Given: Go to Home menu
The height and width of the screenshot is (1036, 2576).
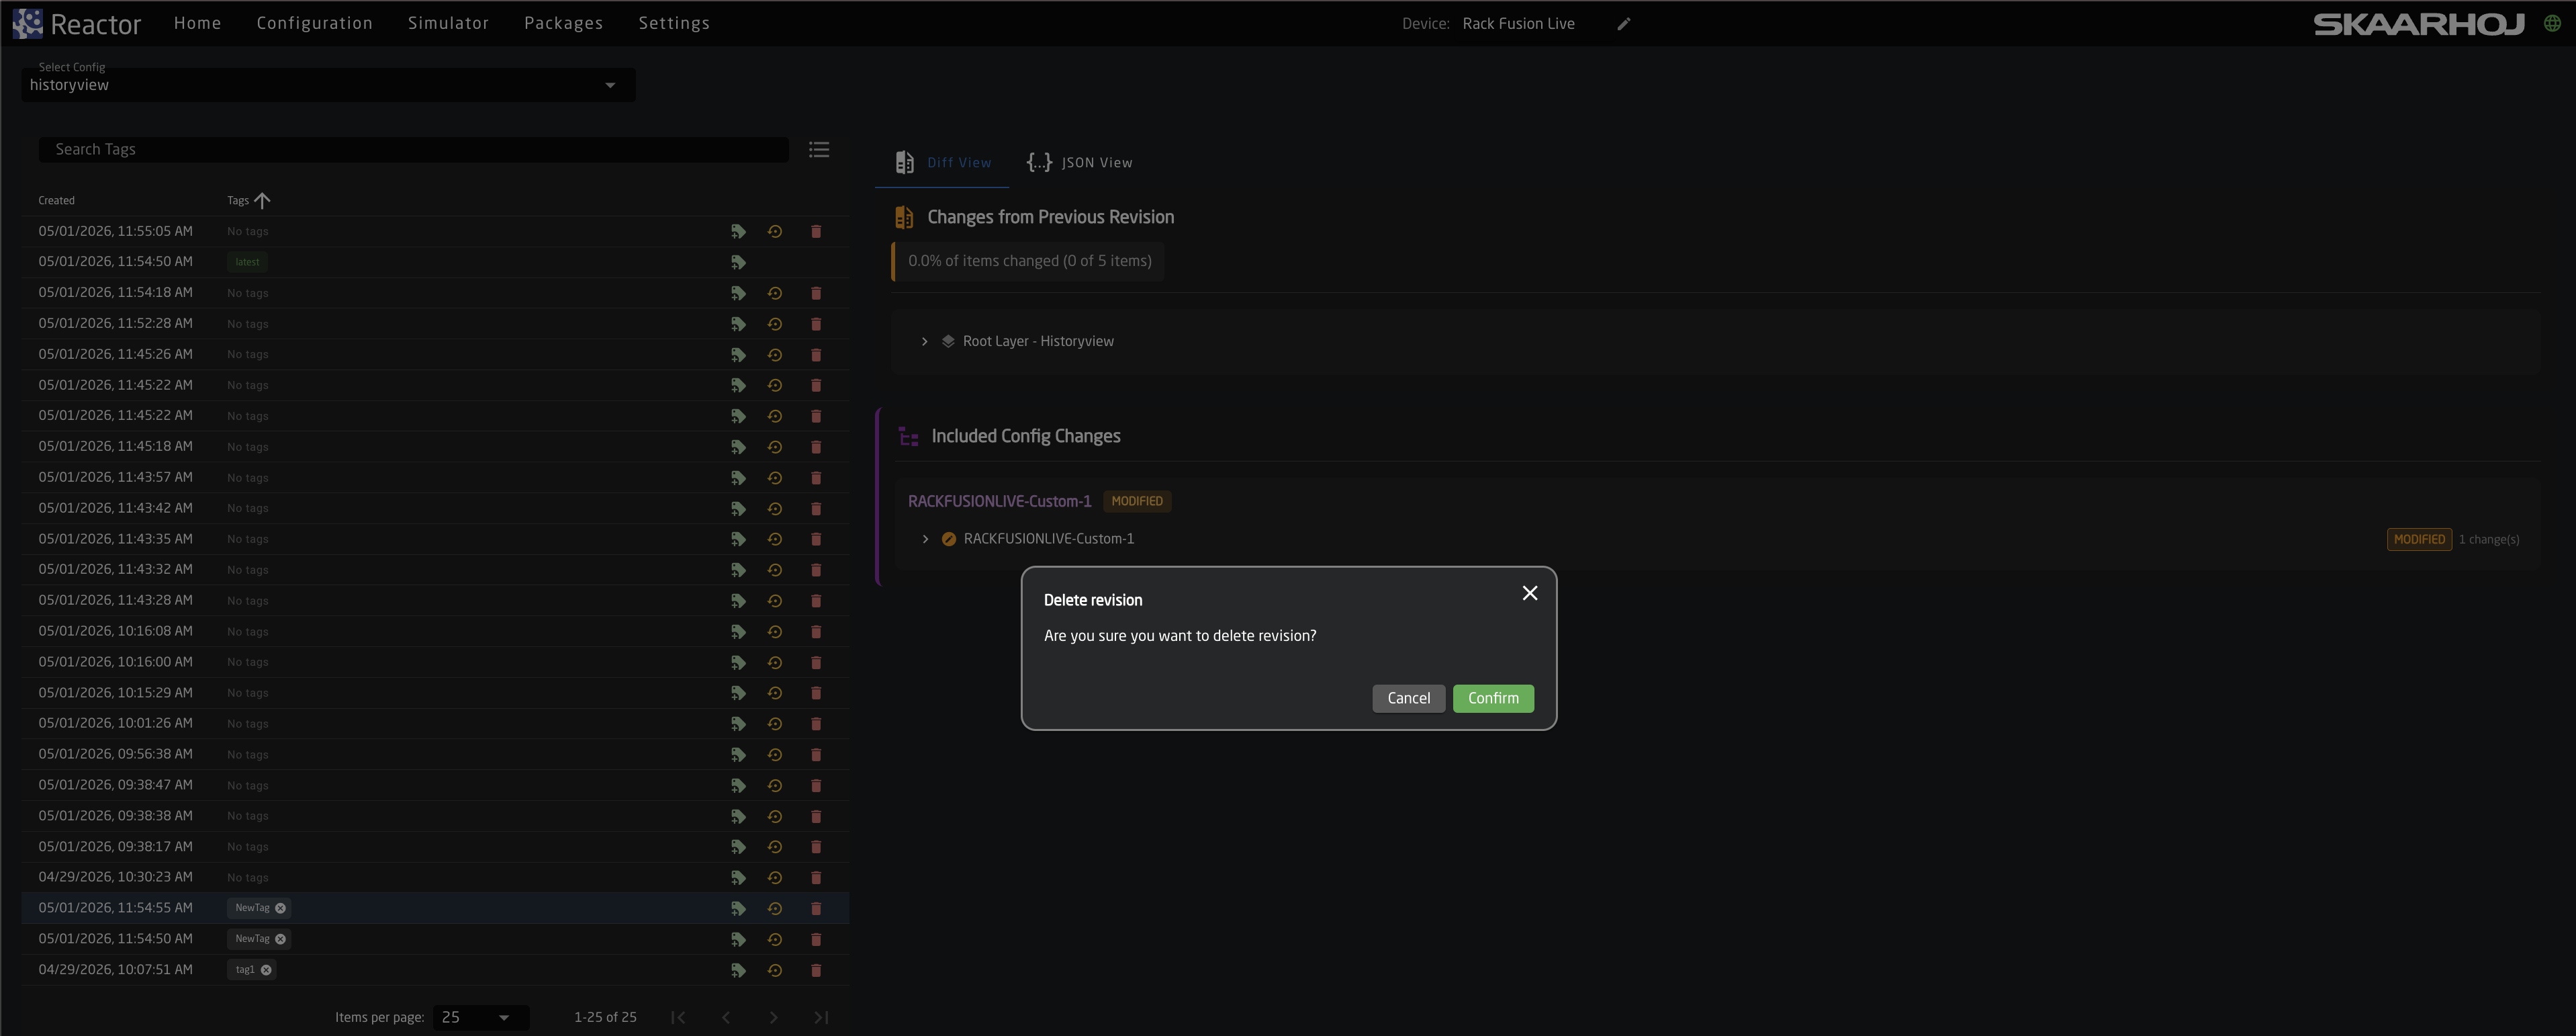Looking at the screenshot, I should (197, 23).
